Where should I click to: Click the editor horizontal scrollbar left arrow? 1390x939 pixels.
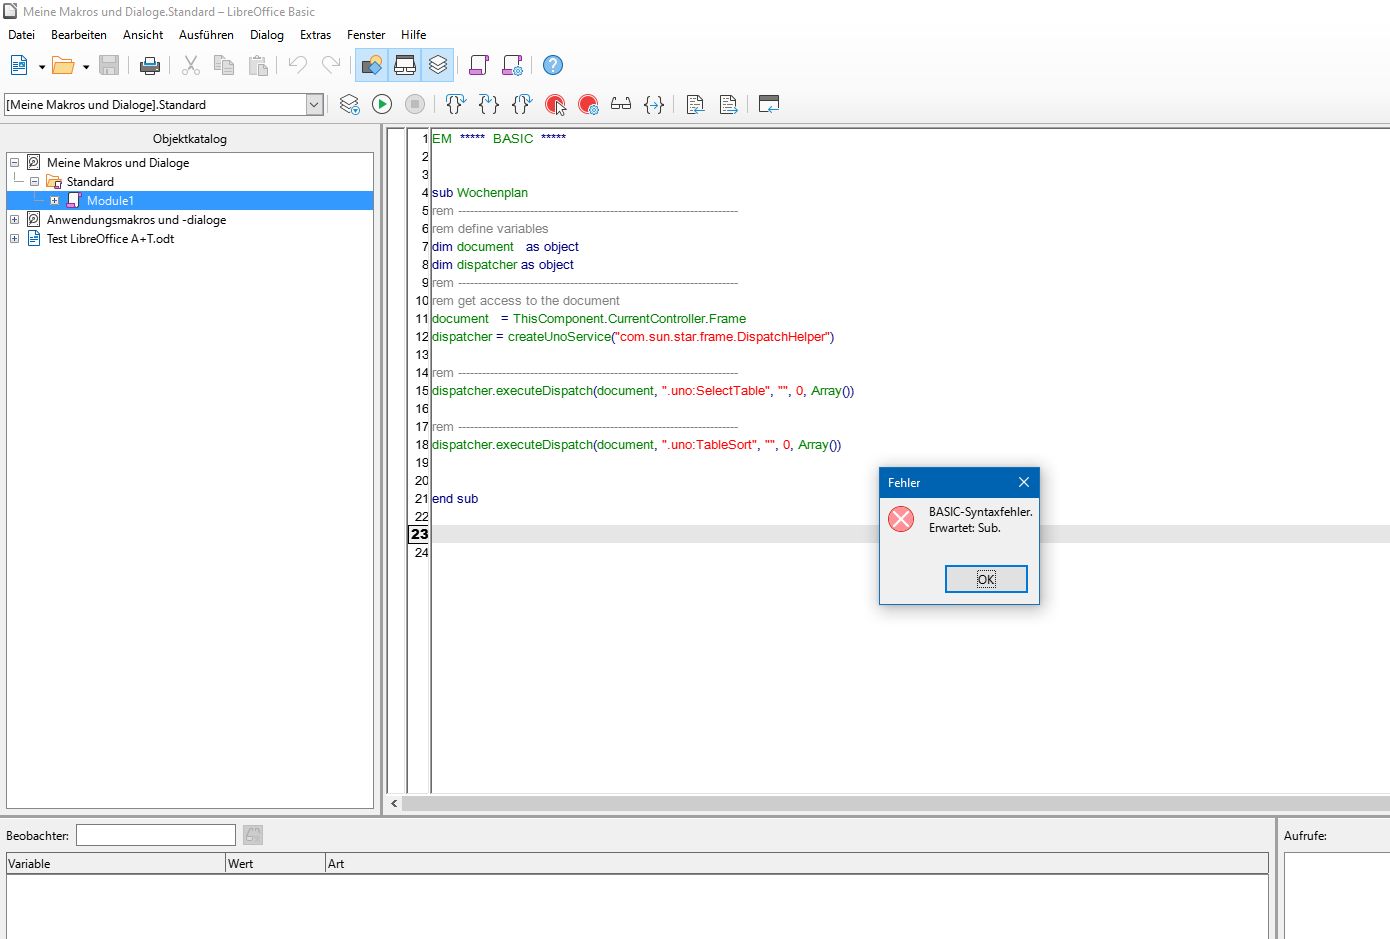pos(394,803)
